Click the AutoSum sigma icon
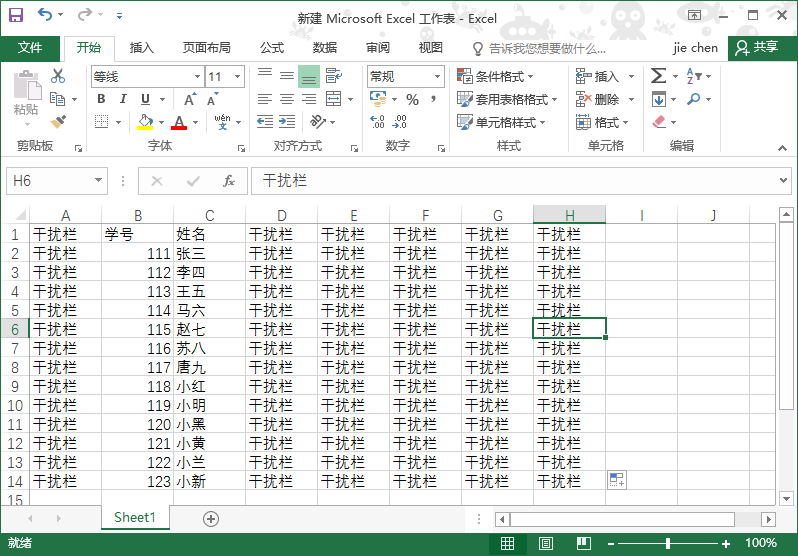This screenshot has width=798, height=556. pyautogui.click(x=658, y=76)
